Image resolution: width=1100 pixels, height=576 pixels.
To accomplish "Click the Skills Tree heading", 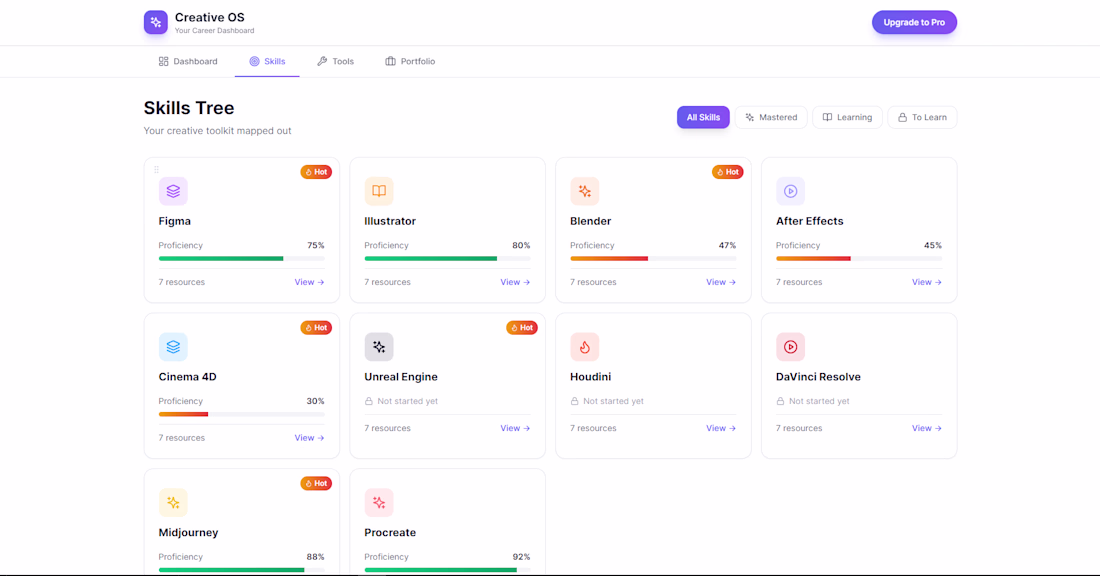I will pos(189,108).
